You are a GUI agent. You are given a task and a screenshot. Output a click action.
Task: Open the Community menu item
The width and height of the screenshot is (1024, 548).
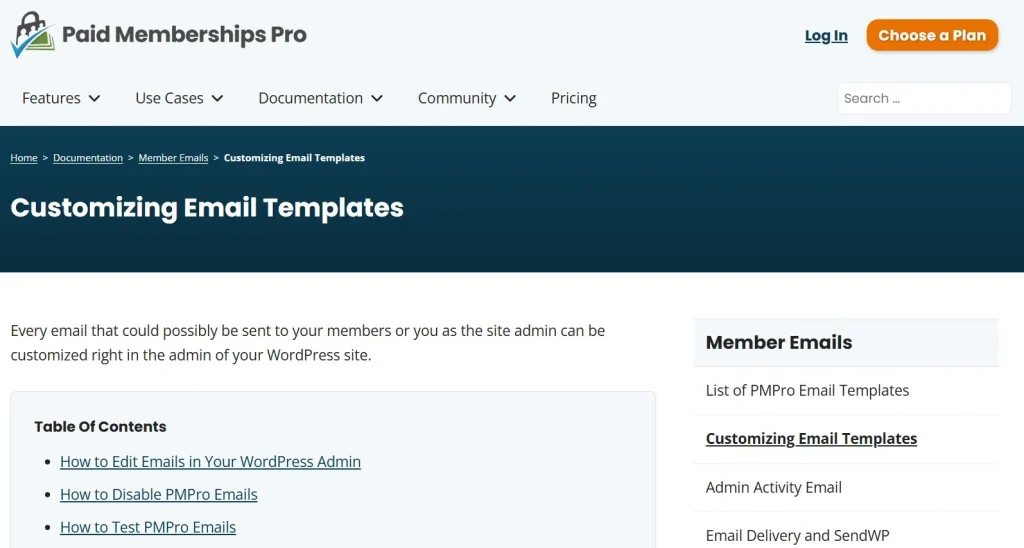pos(457,98)
